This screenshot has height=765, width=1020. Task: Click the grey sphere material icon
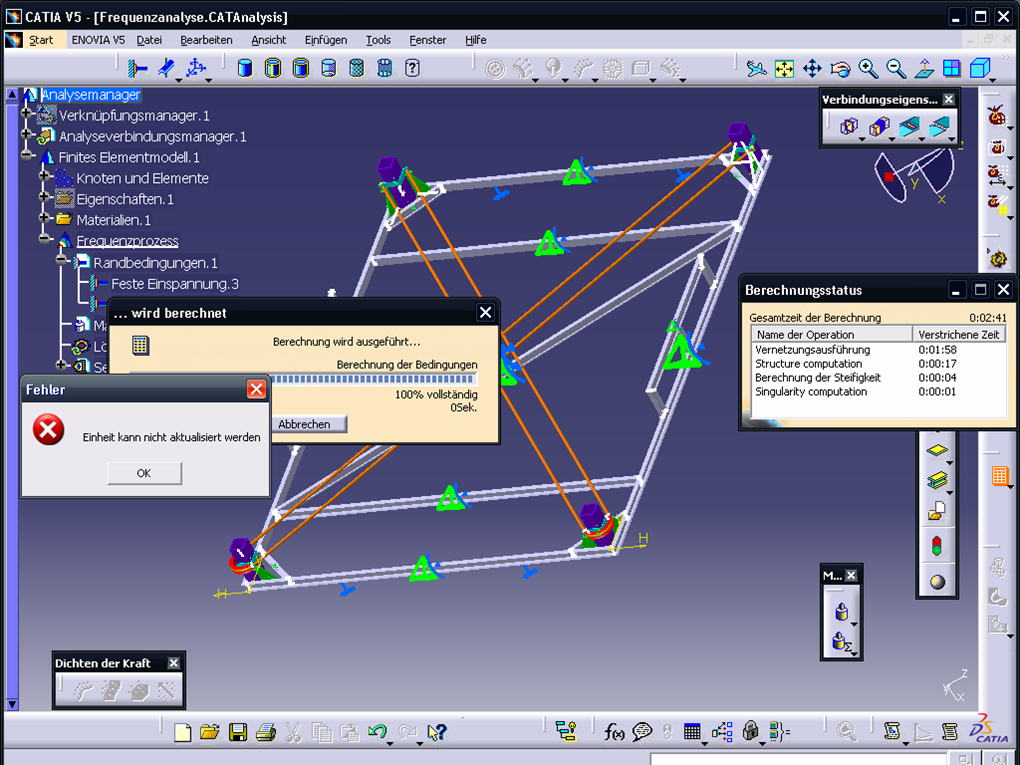coord(937,582)
